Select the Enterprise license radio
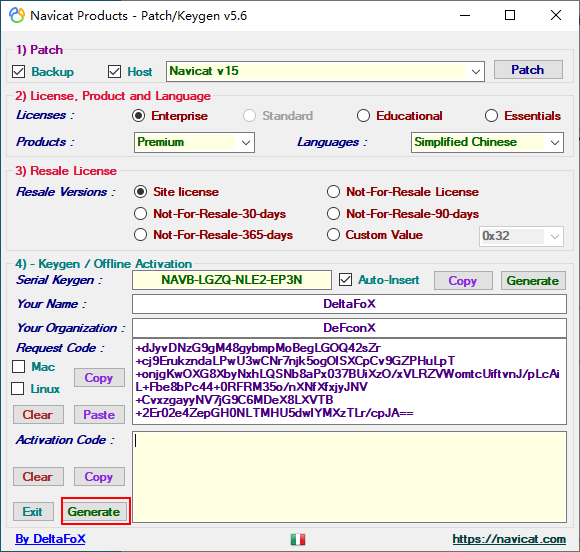Viewport: 580px width, 552px height. (x=138, y=116)
